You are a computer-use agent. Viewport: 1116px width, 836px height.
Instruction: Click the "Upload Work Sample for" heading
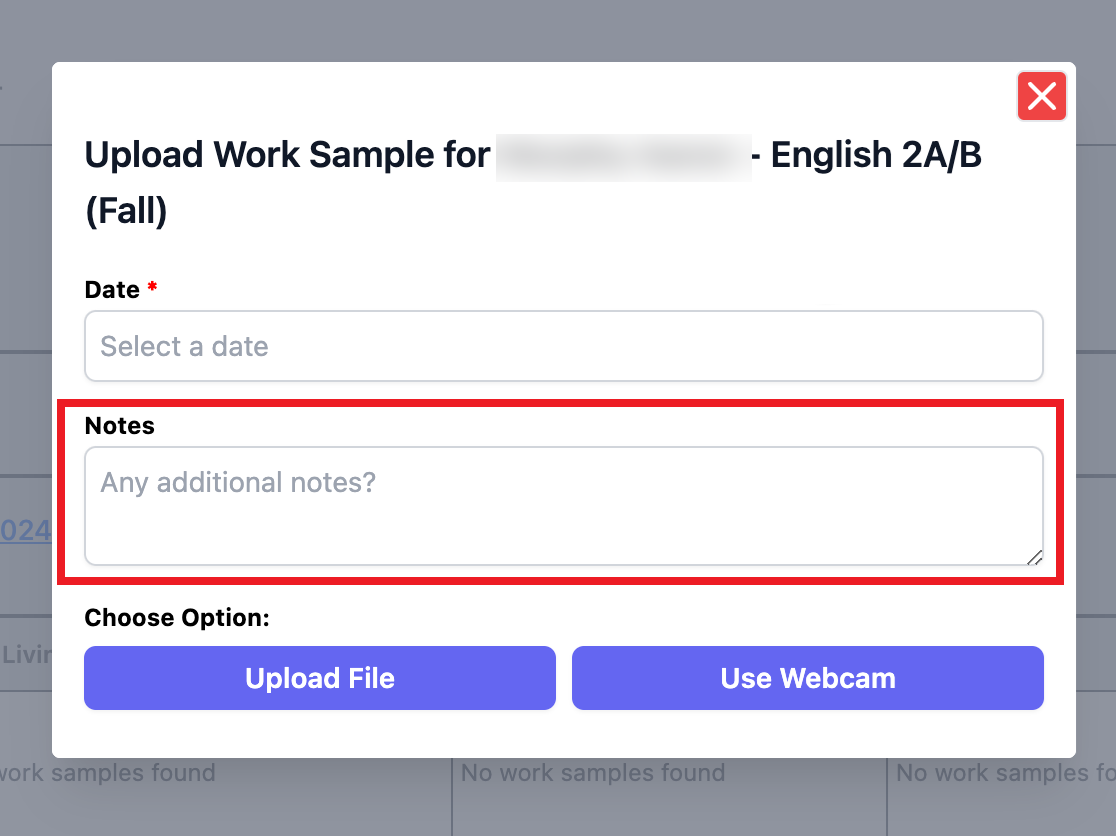(287, 156)
